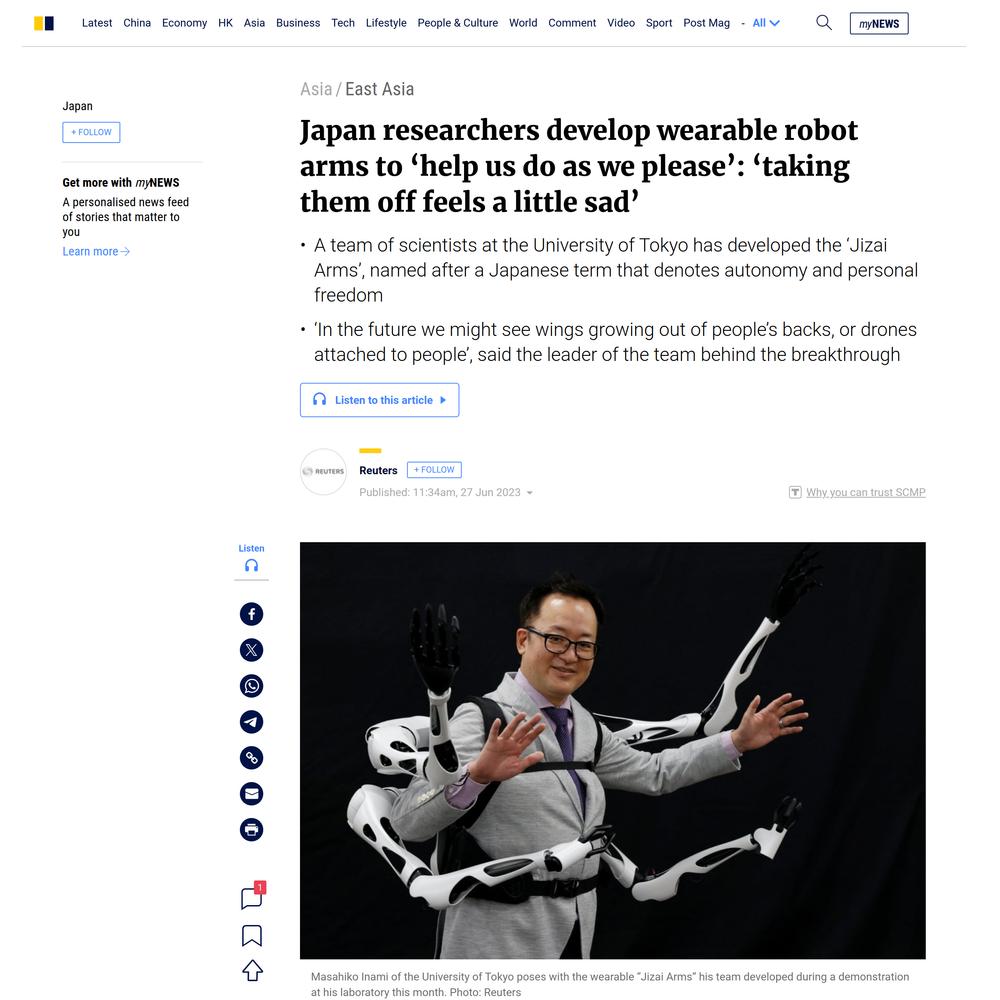Viewport: 1000px width, 1000px height.
Task: Follow Reuters author
Action: 434,469
